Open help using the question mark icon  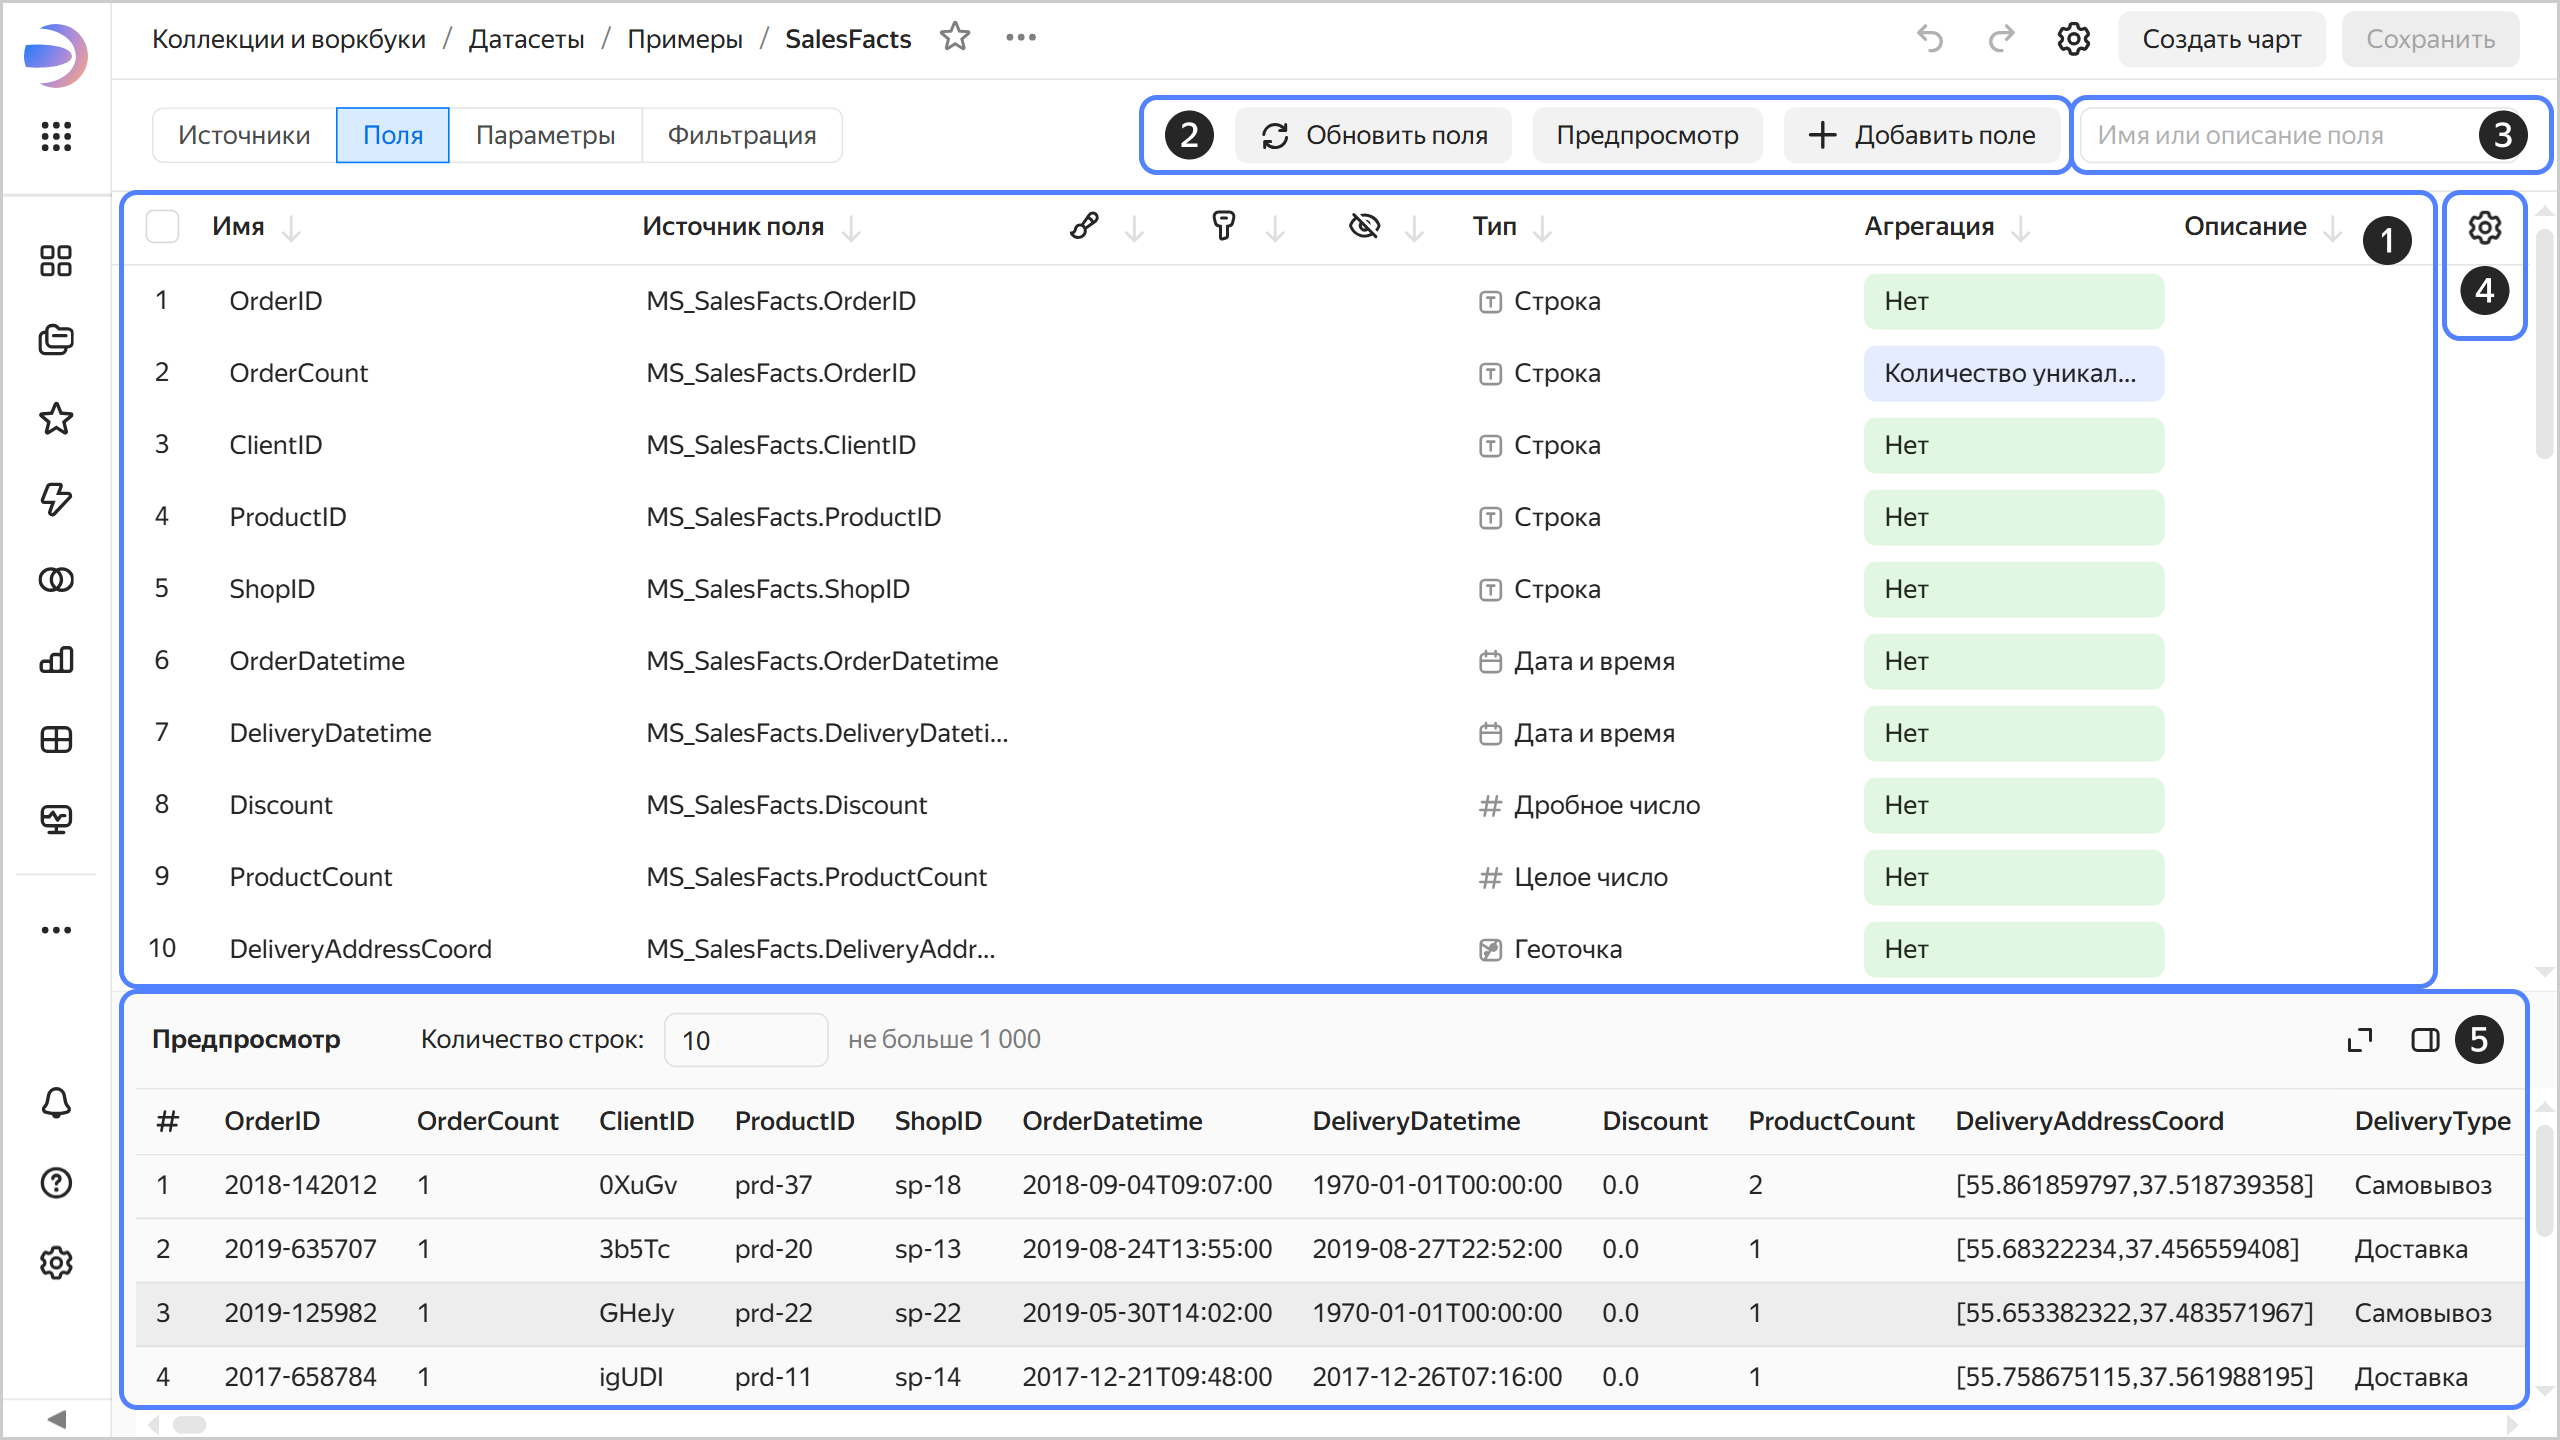(56, 1183)
